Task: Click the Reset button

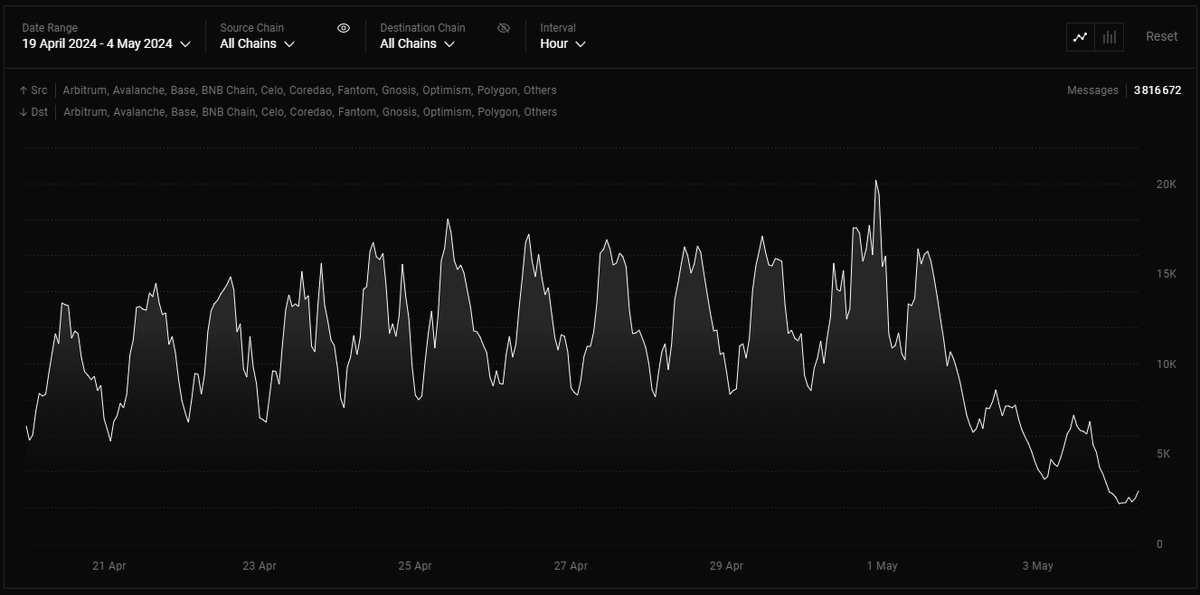Action: pos(1161,36)
